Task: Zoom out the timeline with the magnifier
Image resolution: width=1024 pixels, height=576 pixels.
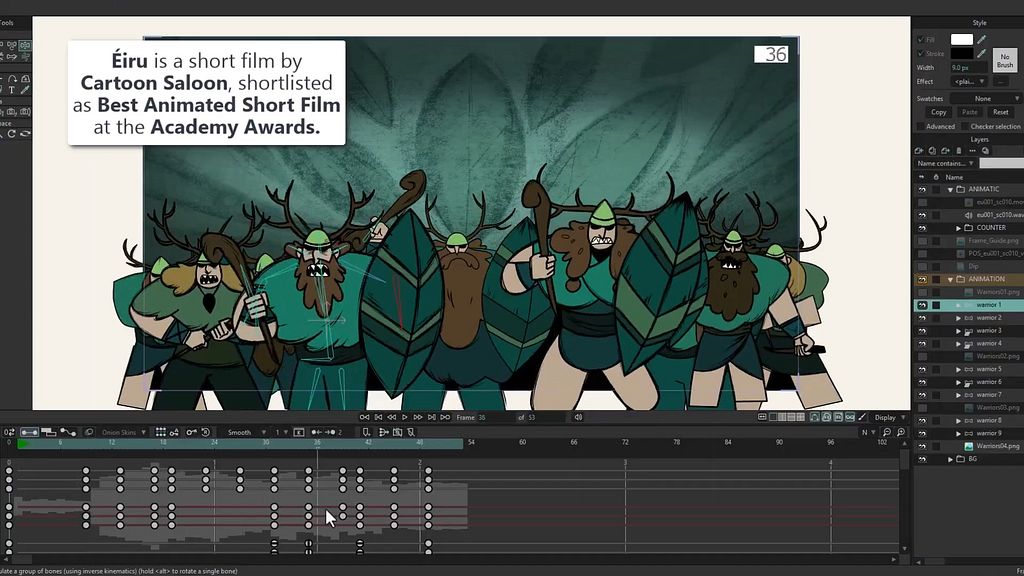Action: tap(887, 432)
